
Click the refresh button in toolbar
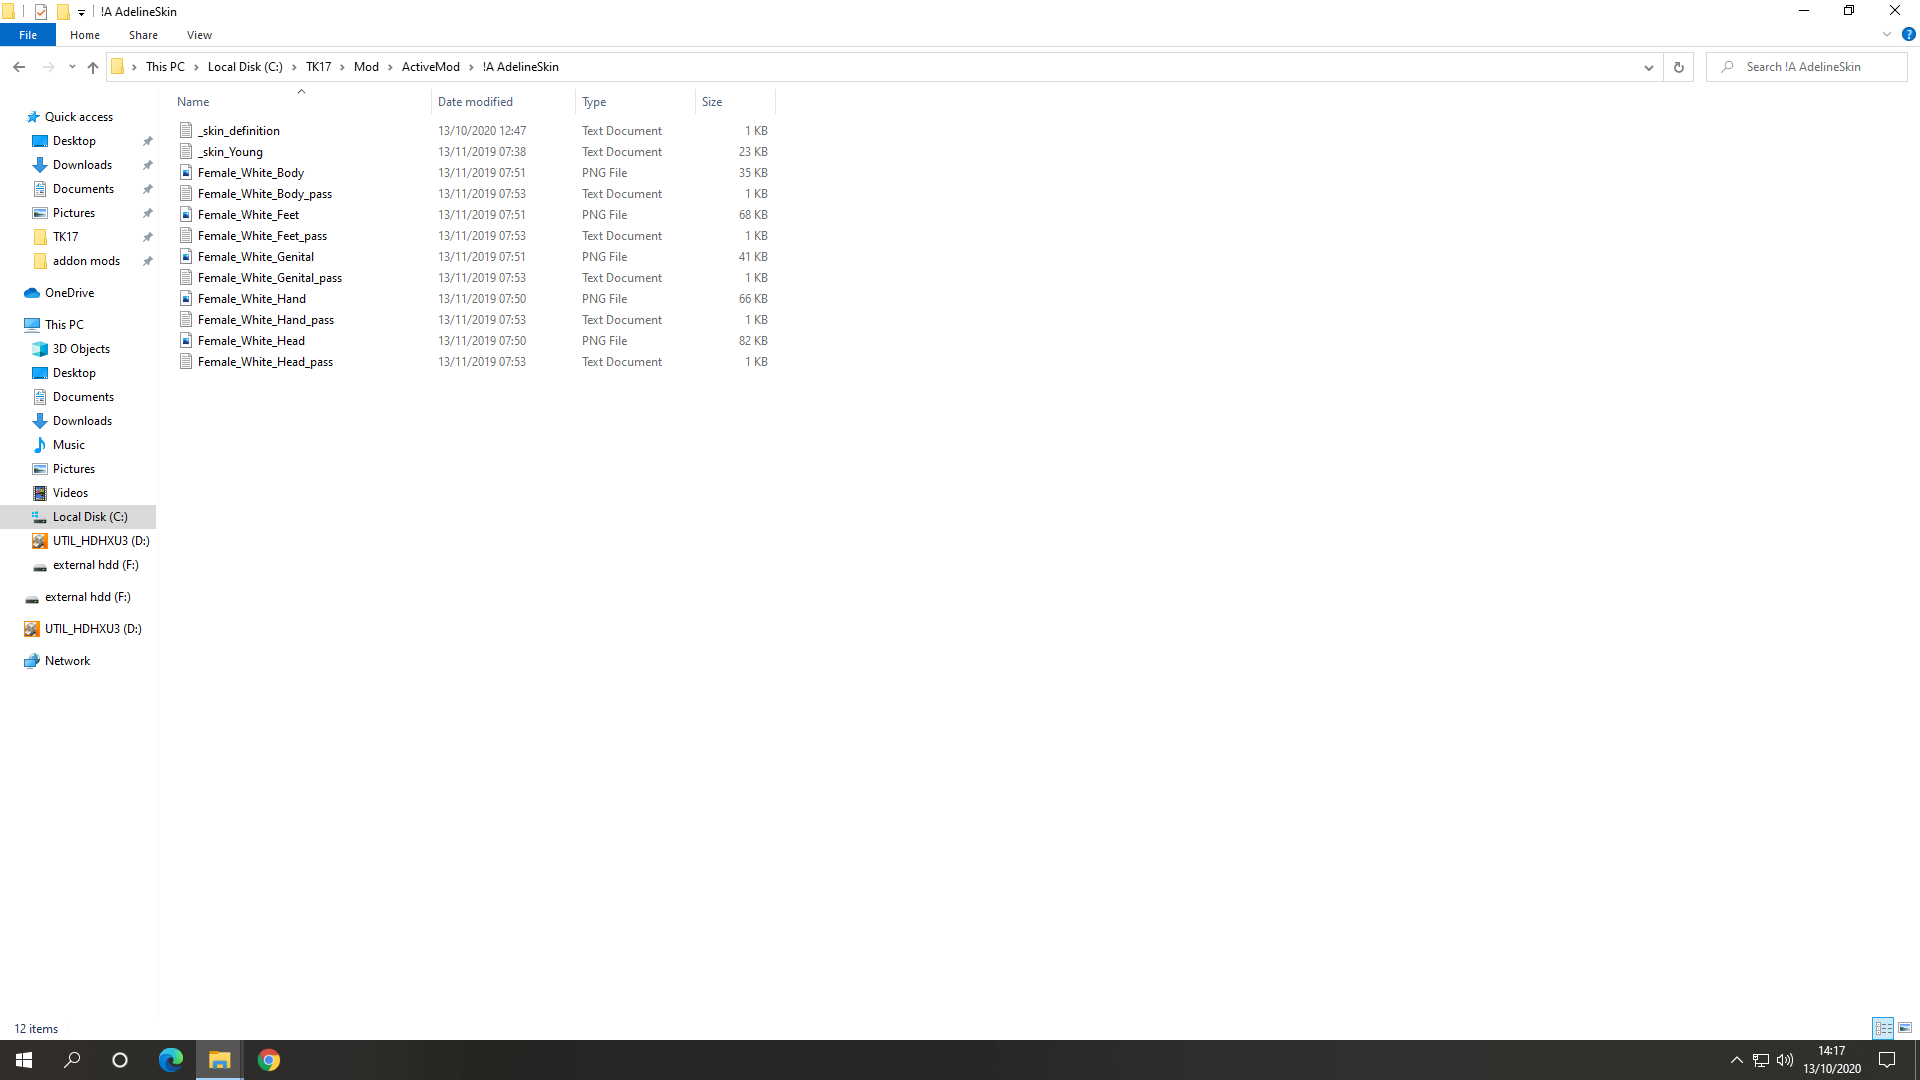1679,66
